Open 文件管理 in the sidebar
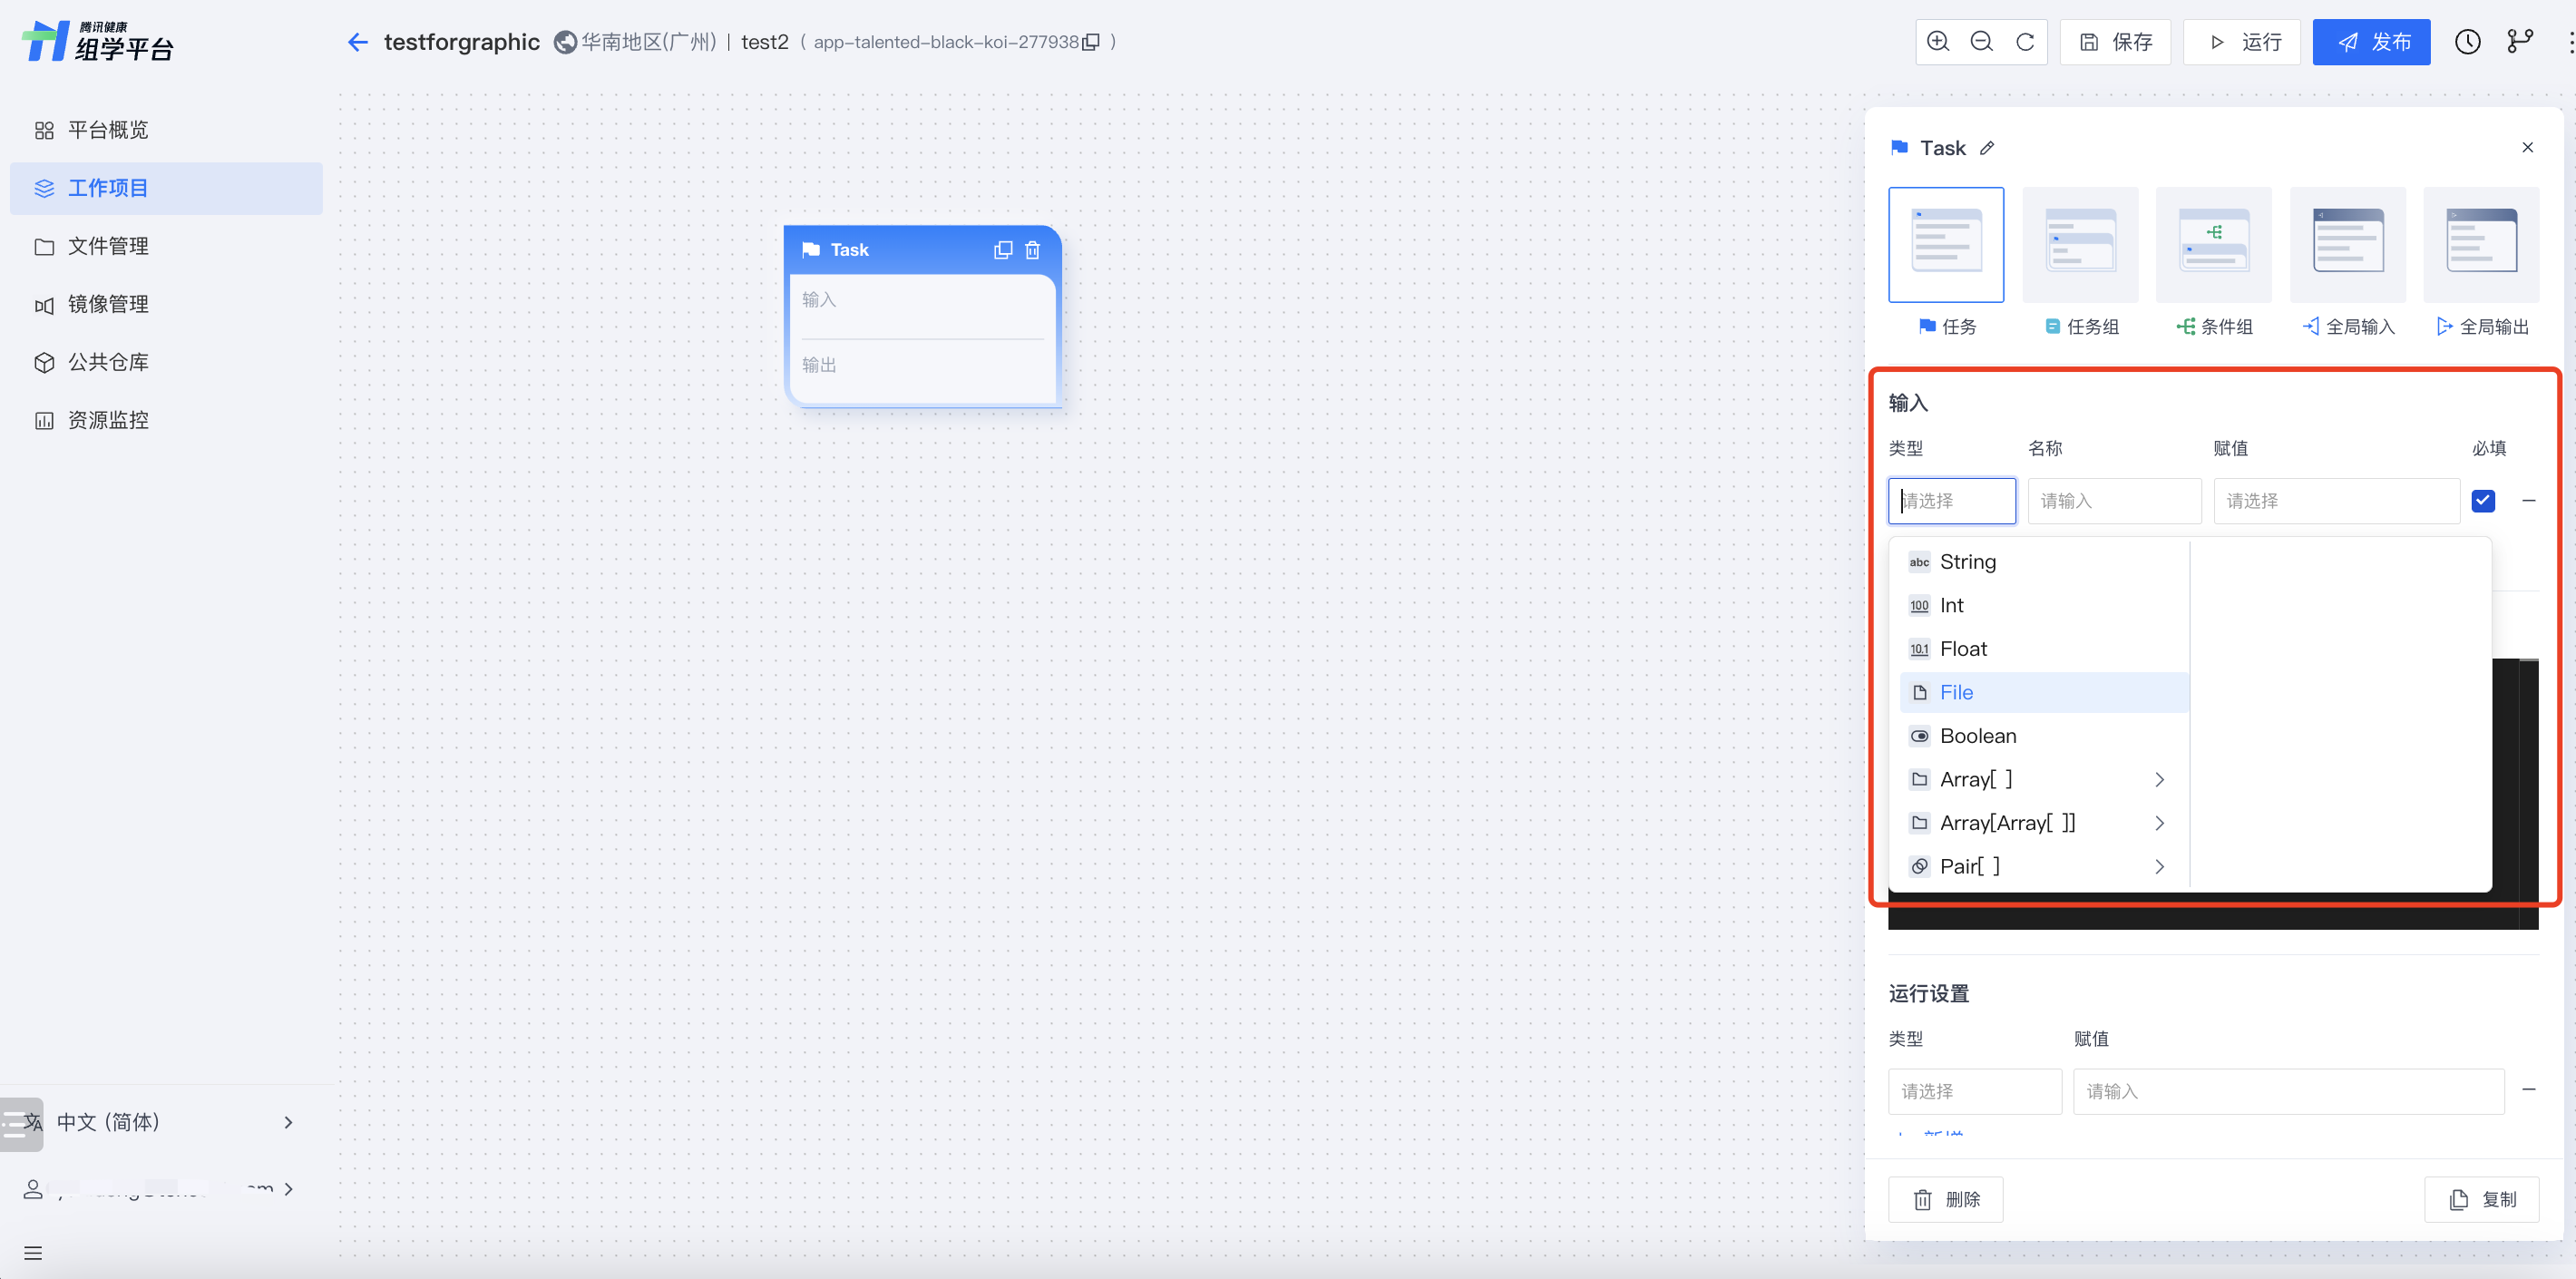The height and width of the screenshot is (1279, 2576). 108,246
